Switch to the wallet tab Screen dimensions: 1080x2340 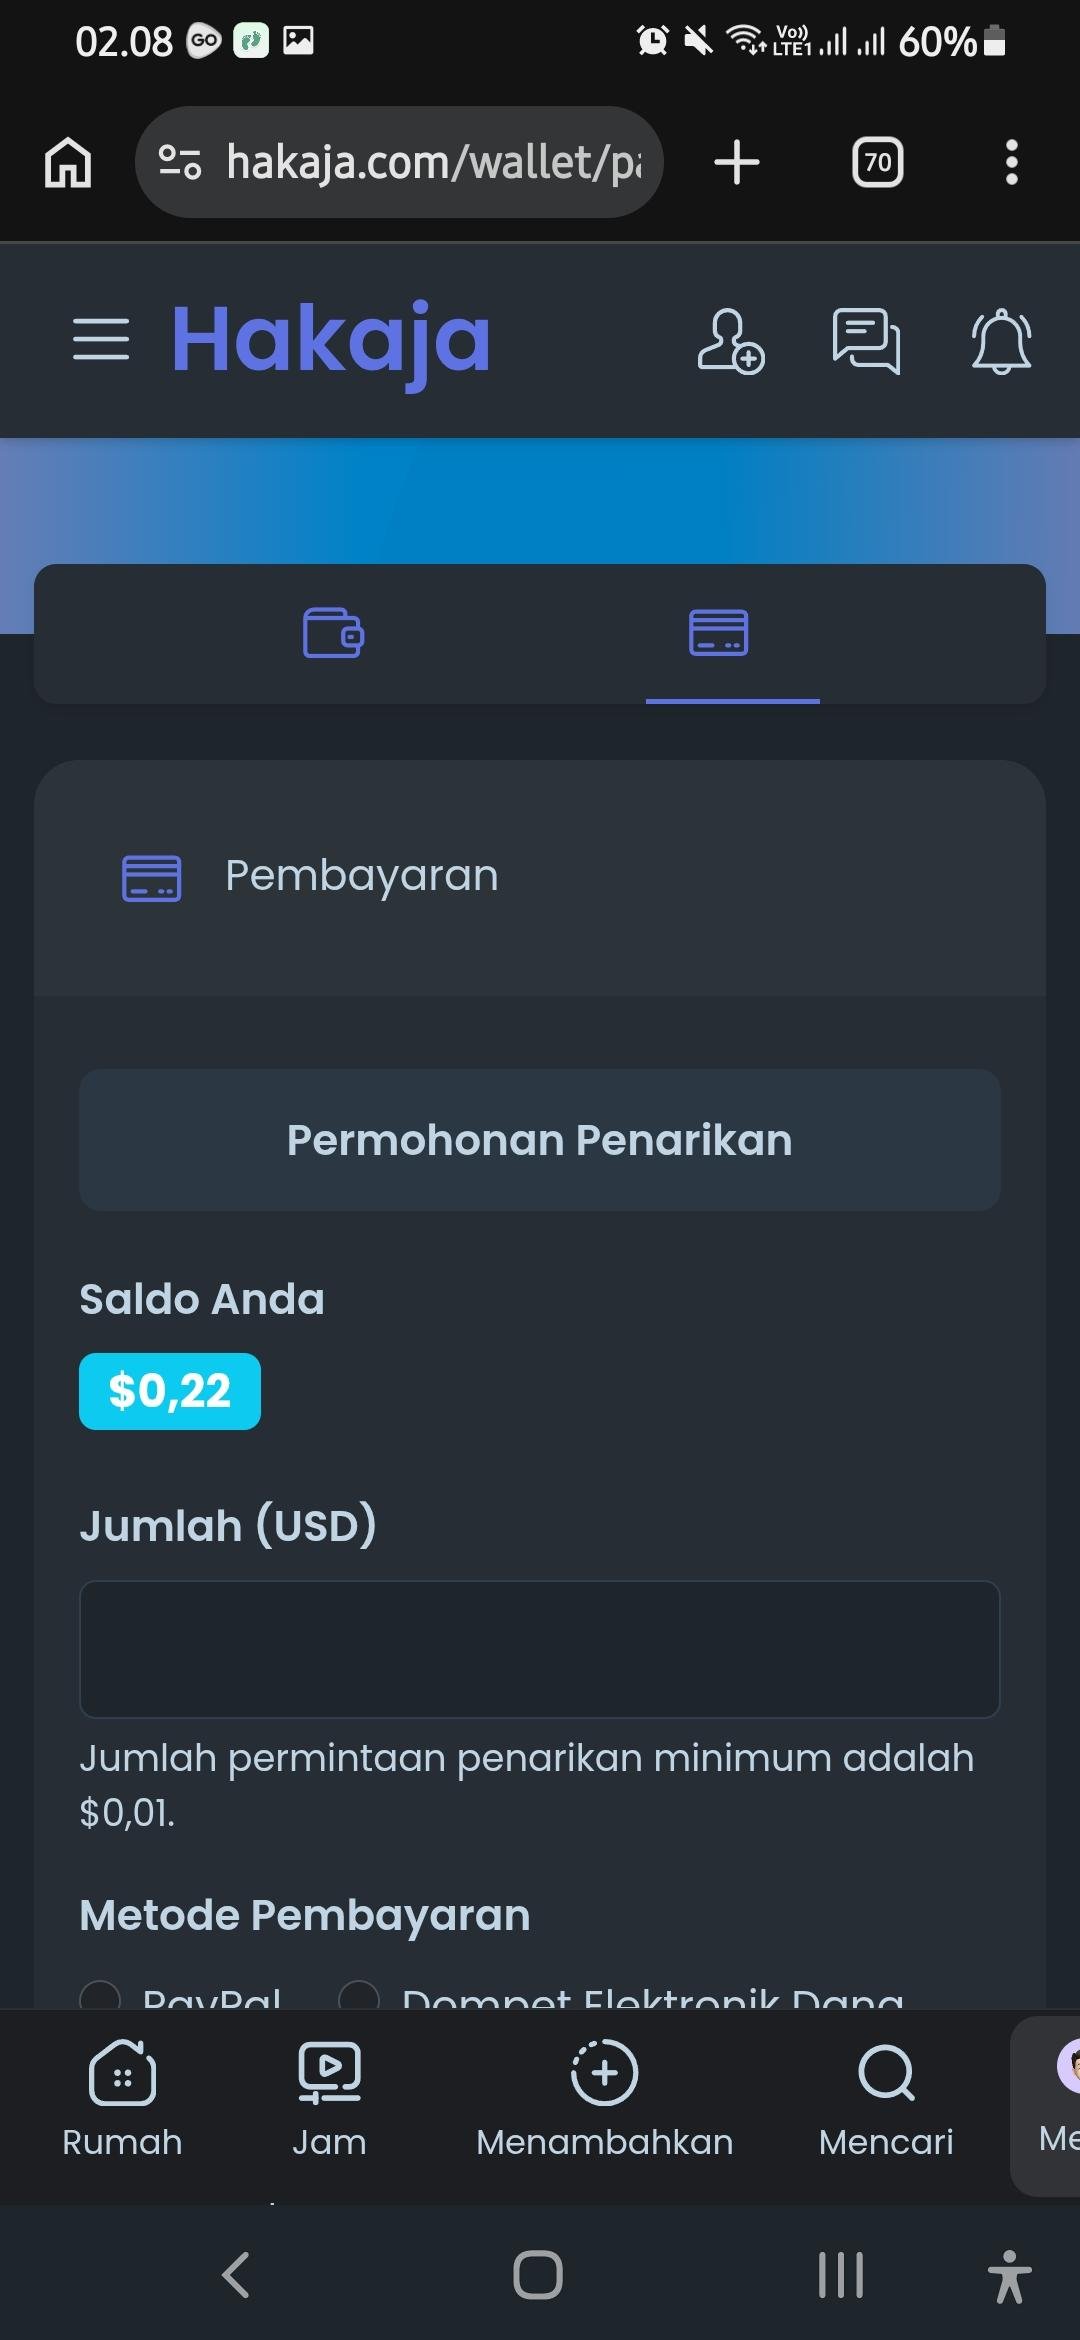(x=333, y=633)
